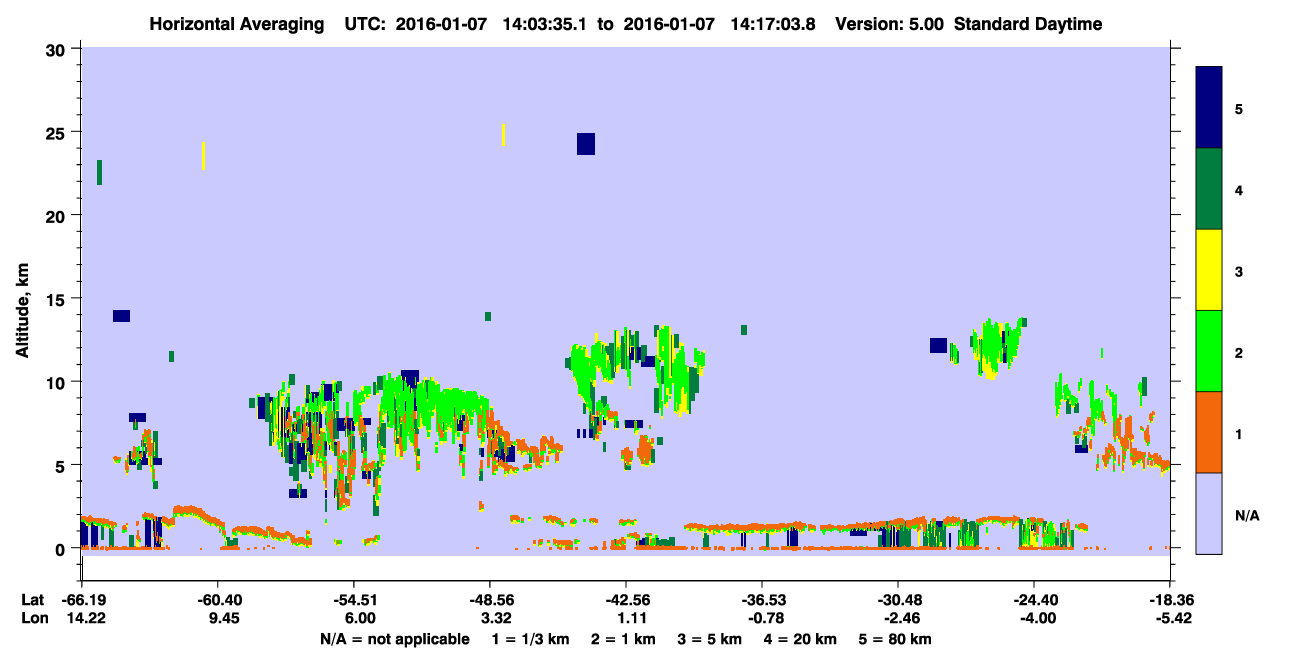Click latitude value '-24.40'
Image resolution: width=1300 pixels, height=667 pixels.
click(1034, 600)
